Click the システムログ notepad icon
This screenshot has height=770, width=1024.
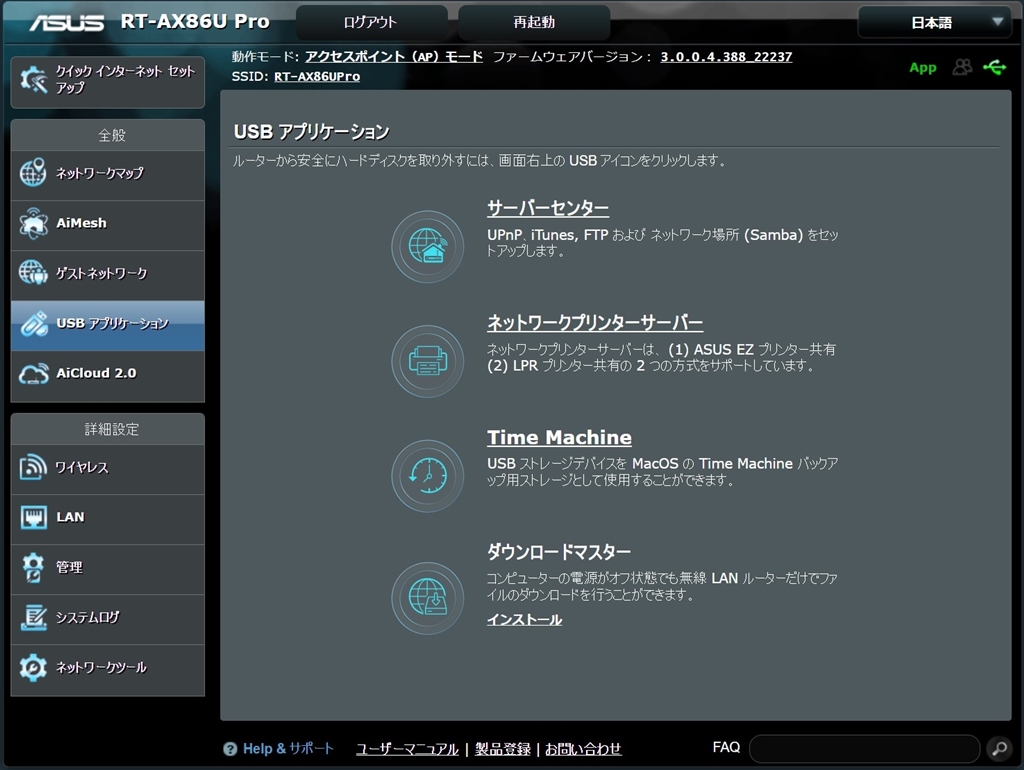pos(33,617)
